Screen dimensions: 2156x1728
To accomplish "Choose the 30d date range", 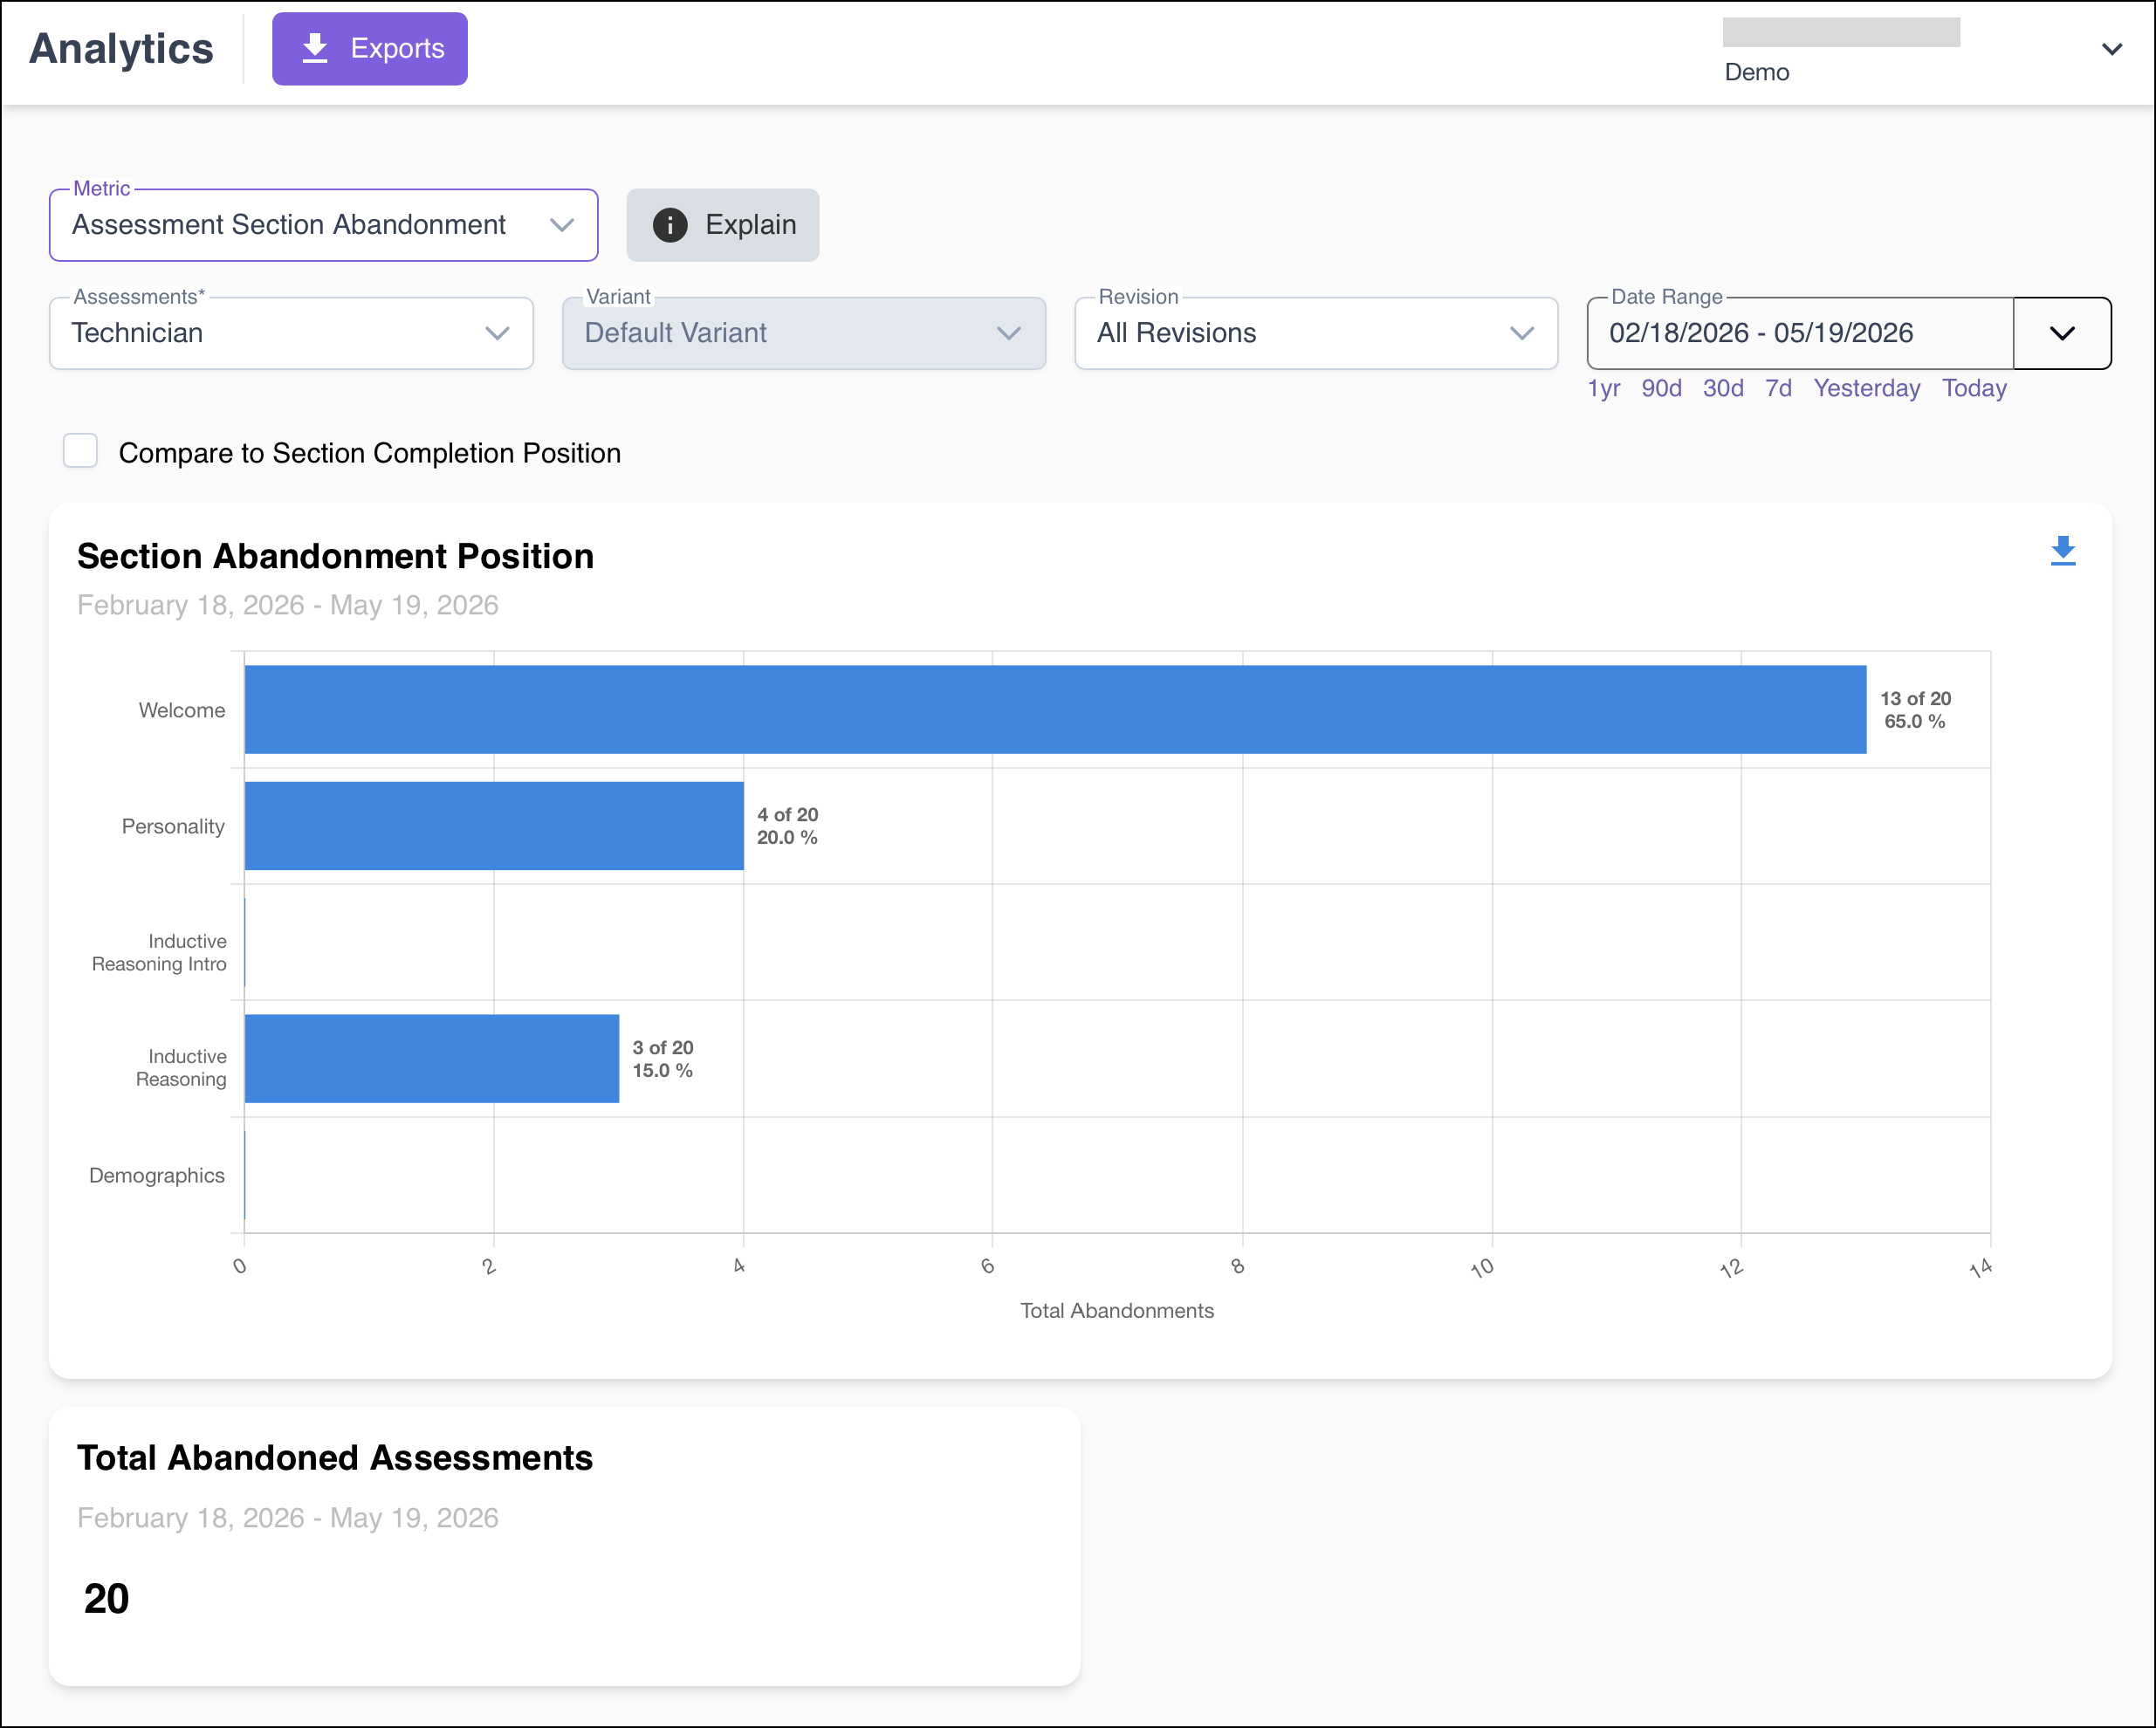I will (x=1723, y=388).
